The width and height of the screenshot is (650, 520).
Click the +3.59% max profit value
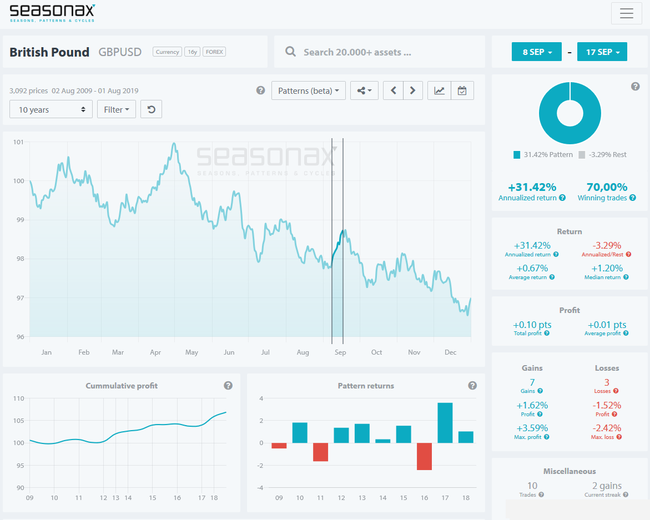[x=532, y=428]
